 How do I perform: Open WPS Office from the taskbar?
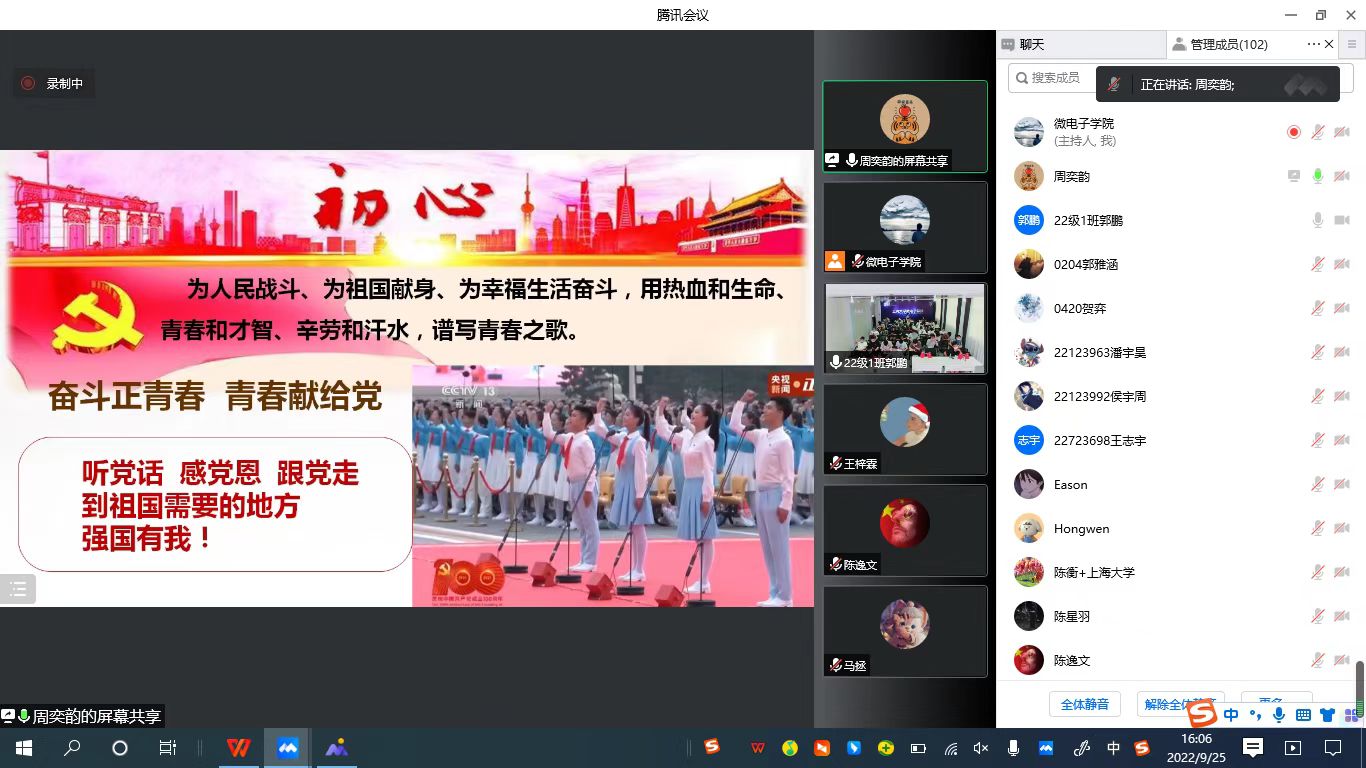point(238,748)
